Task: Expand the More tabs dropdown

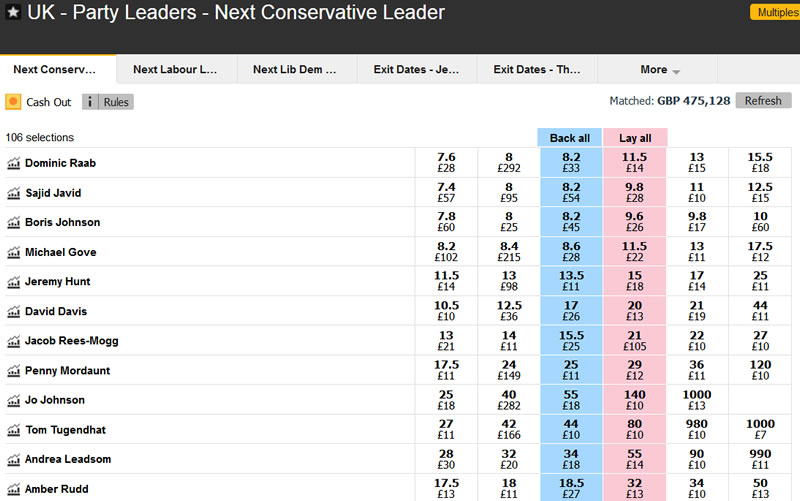Action: pyautogui.click(x=660, y=70)
